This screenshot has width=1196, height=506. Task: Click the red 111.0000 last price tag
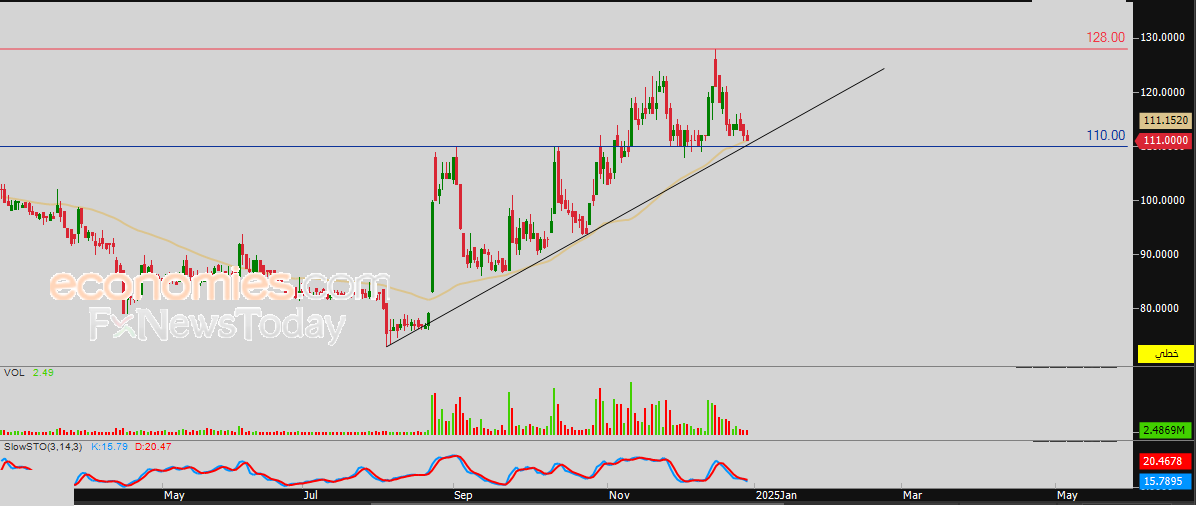pos(1165,140)
